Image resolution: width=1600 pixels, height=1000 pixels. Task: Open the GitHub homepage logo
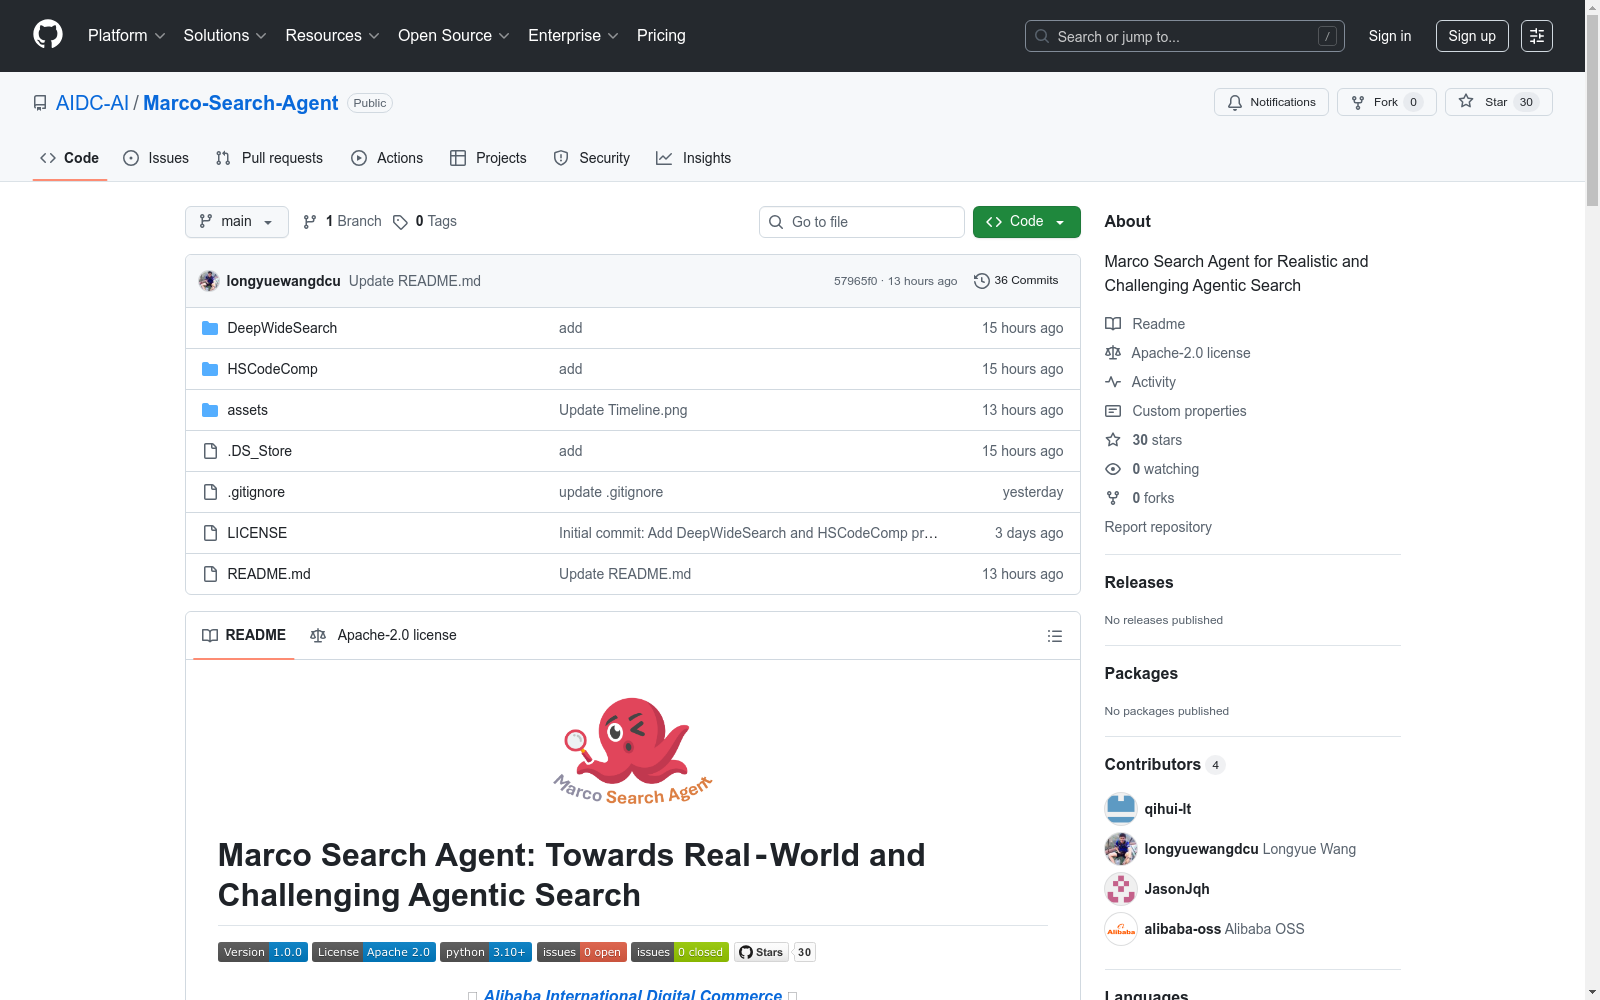click(x=48, y=35)
